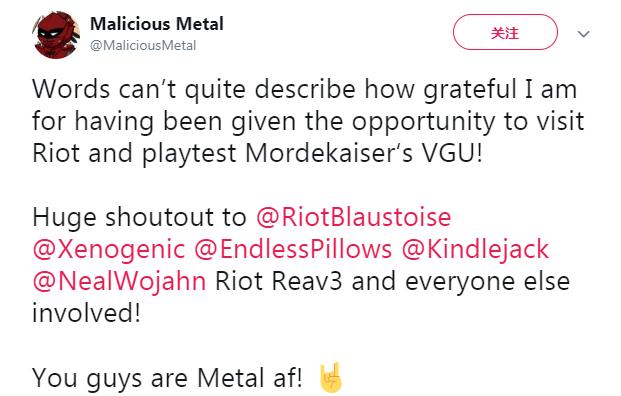The height and width of the screenshot is (396, 621).
Task: Open the @Xenogenic mention
Action: [109, 249]
